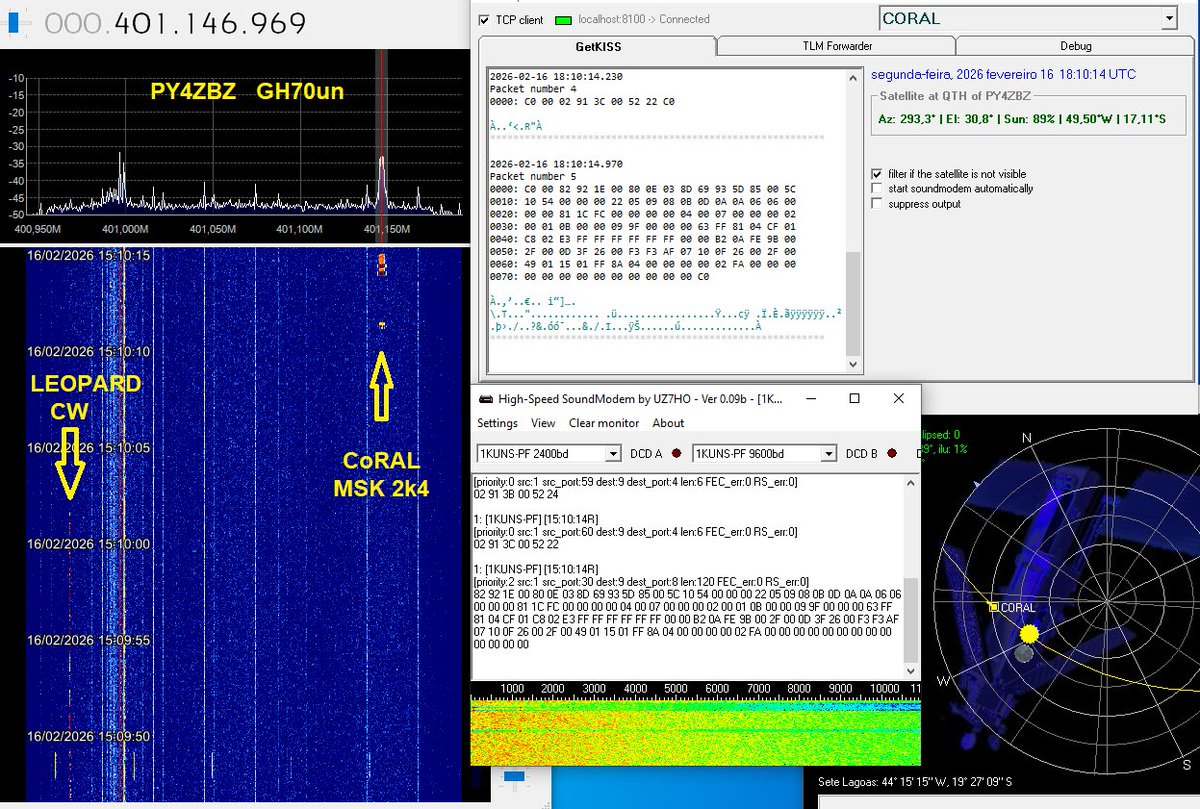Enable the TCP client checkbox

[484, 20]
